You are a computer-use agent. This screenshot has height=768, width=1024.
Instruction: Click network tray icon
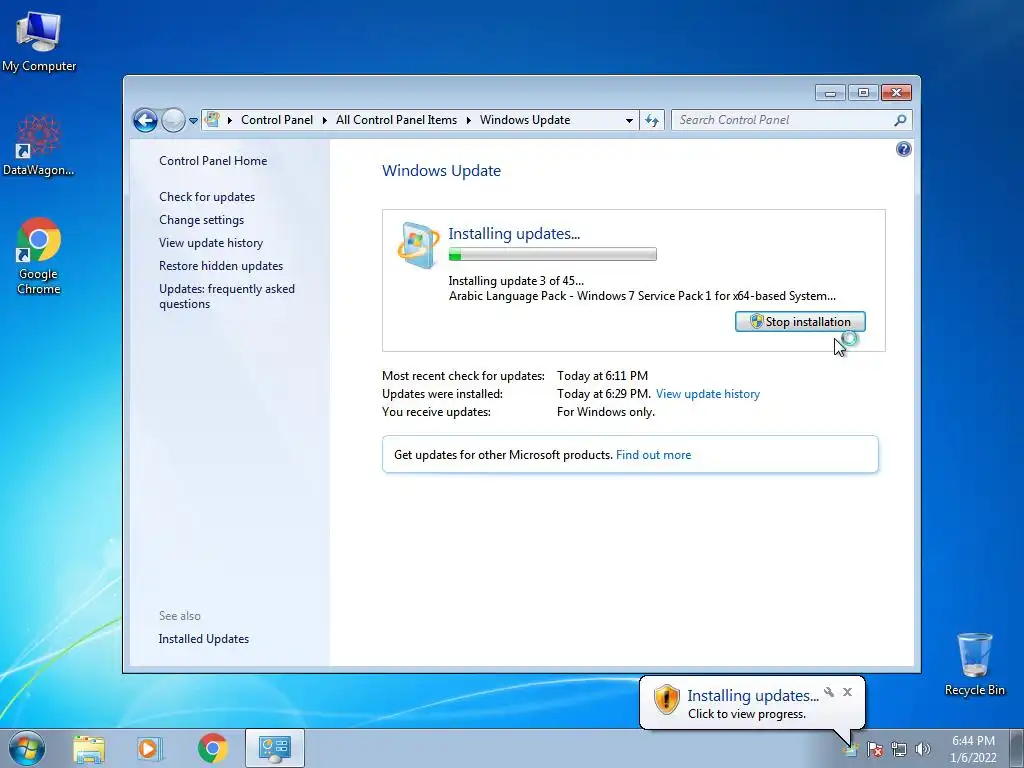899,749
